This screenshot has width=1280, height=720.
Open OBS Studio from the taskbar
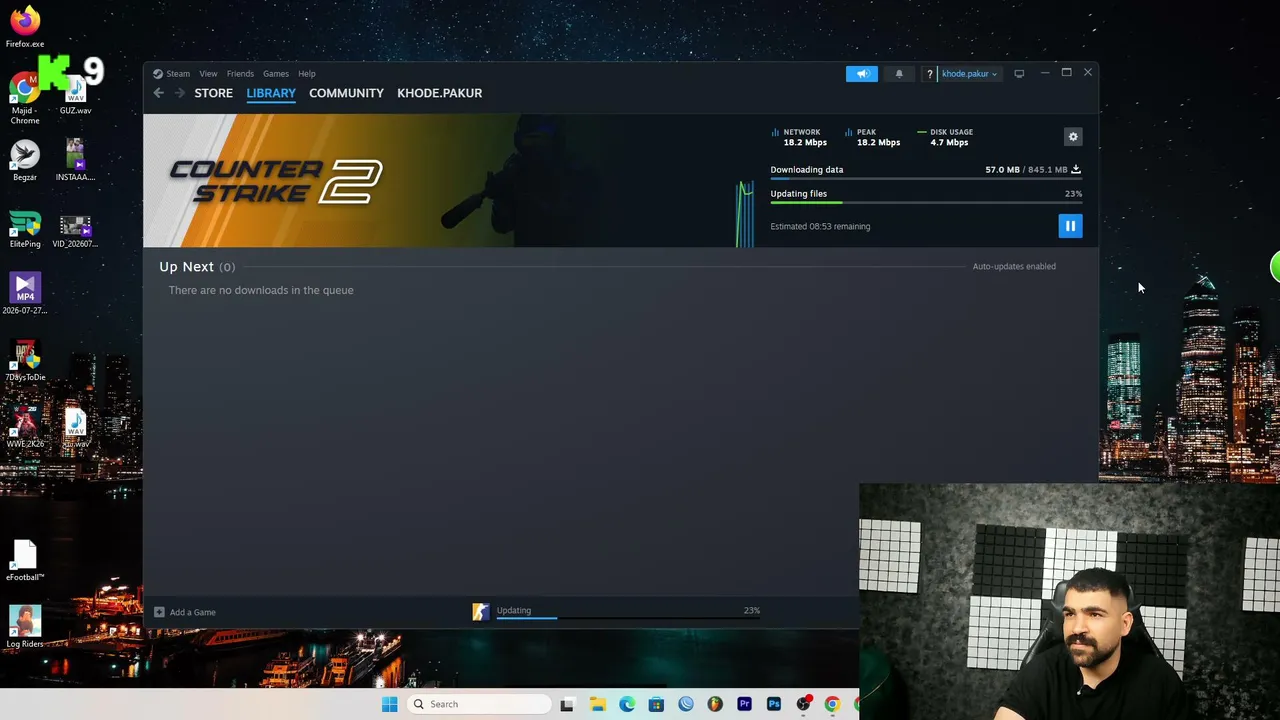click(x=803, y=704)
